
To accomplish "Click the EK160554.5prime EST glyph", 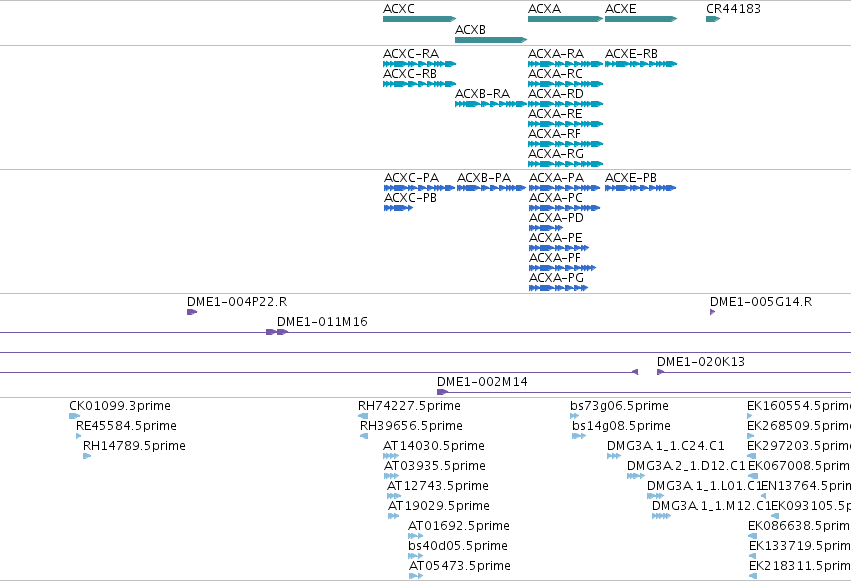I will coord(750,416).
